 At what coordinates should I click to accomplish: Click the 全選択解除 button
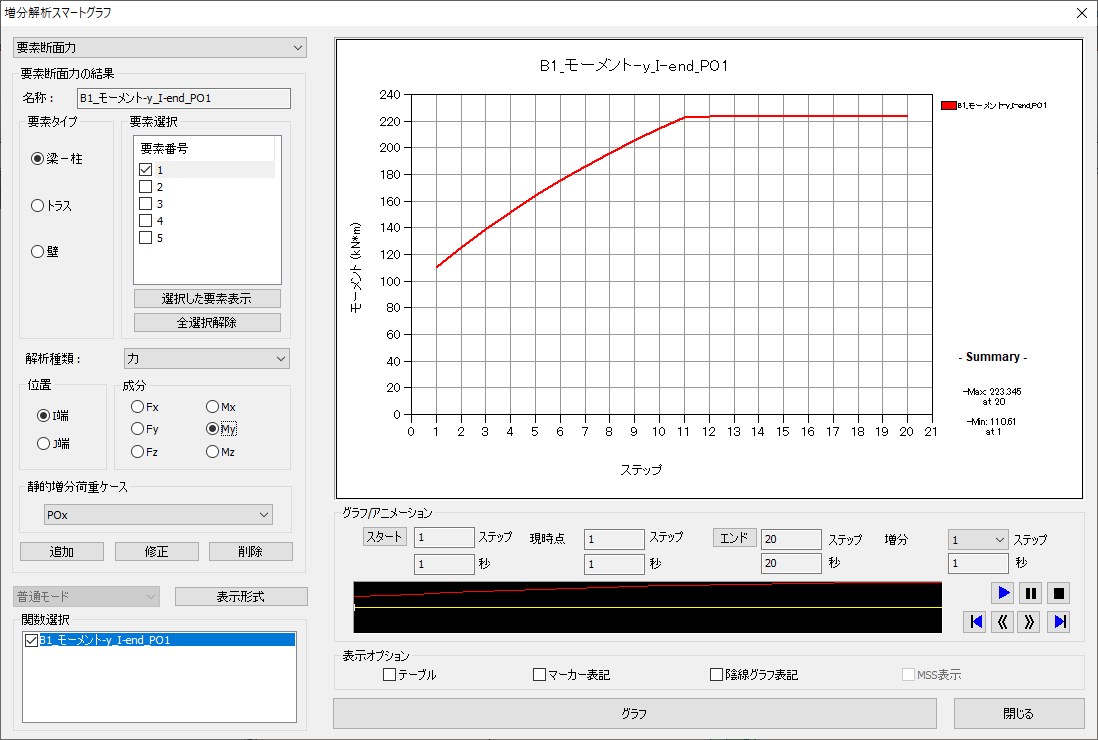coord(207,323)
